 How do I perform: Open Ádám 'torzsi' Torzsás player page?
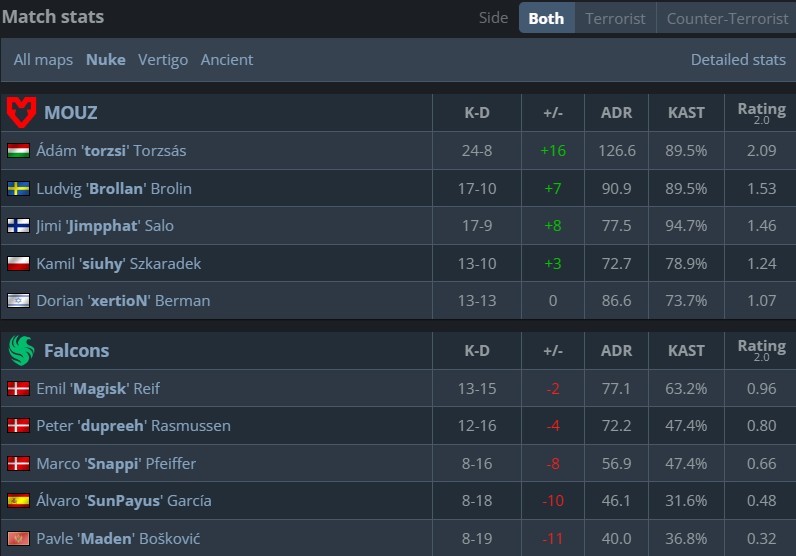click(x=111, y=151)
